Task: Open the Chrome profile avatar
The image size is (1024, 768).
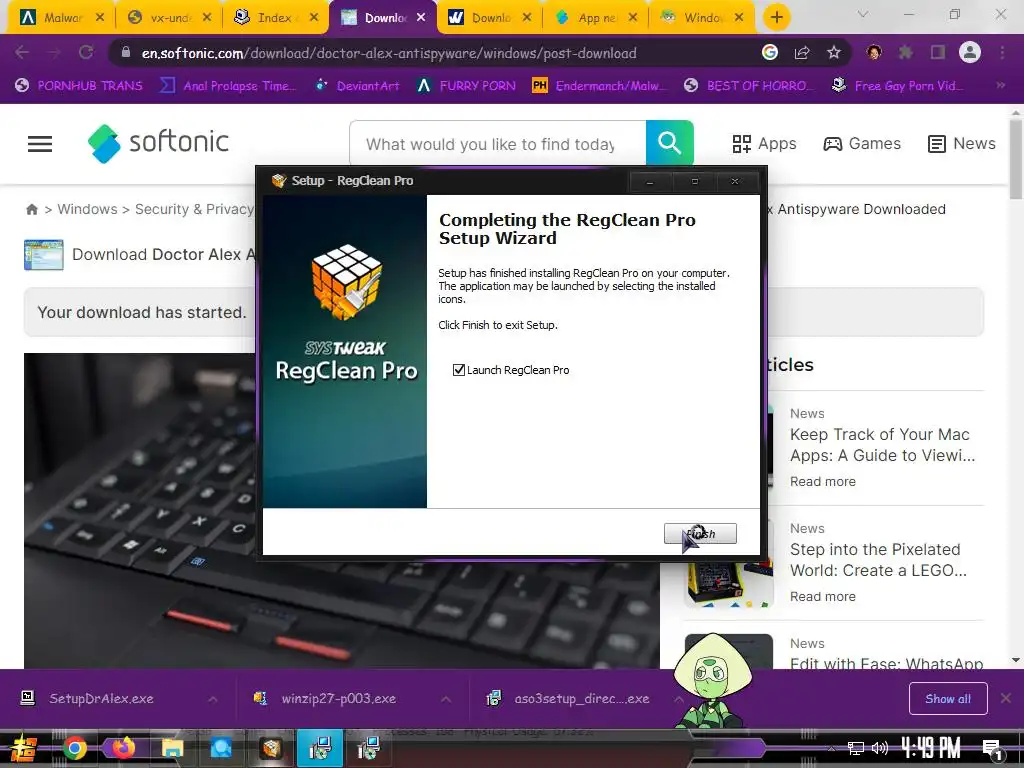Action: pos(970,52)
